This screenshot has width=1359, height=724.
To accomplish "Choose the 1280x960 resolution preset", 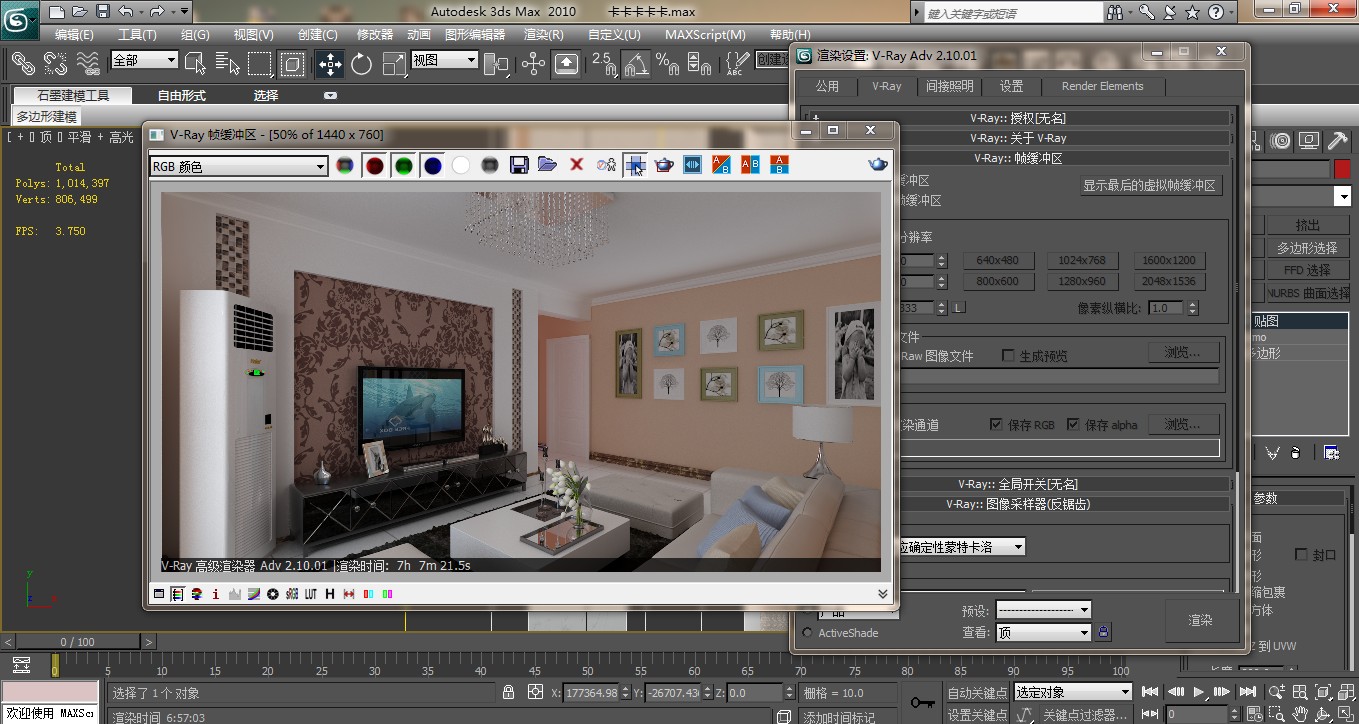I will [1083, 282].
